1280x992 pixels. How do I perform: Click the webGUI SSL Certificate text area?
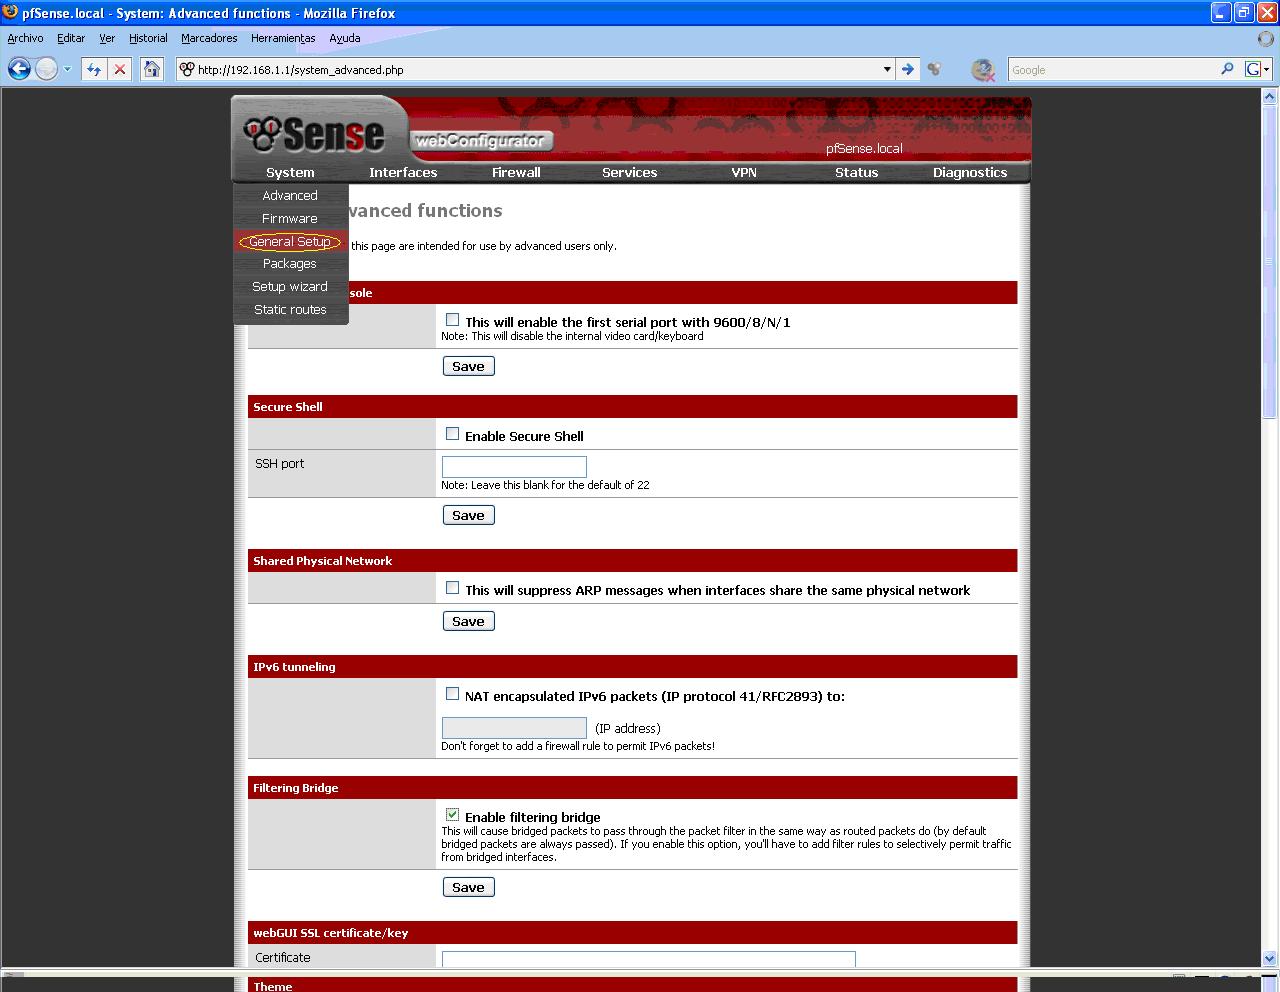point(649,959)
